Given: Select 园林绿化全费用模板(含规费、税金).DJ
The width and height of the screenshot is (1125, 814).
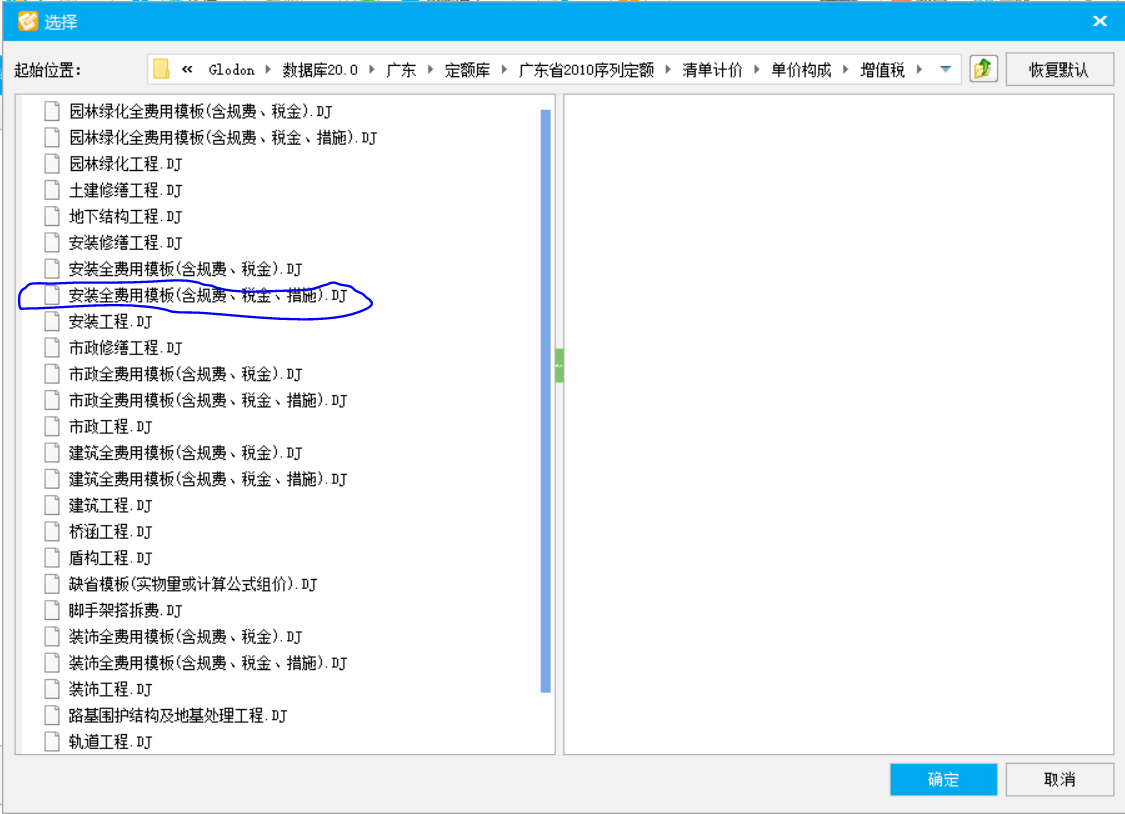Looking at the screenshot, I should pyautogui.click(x=200, y=111).
